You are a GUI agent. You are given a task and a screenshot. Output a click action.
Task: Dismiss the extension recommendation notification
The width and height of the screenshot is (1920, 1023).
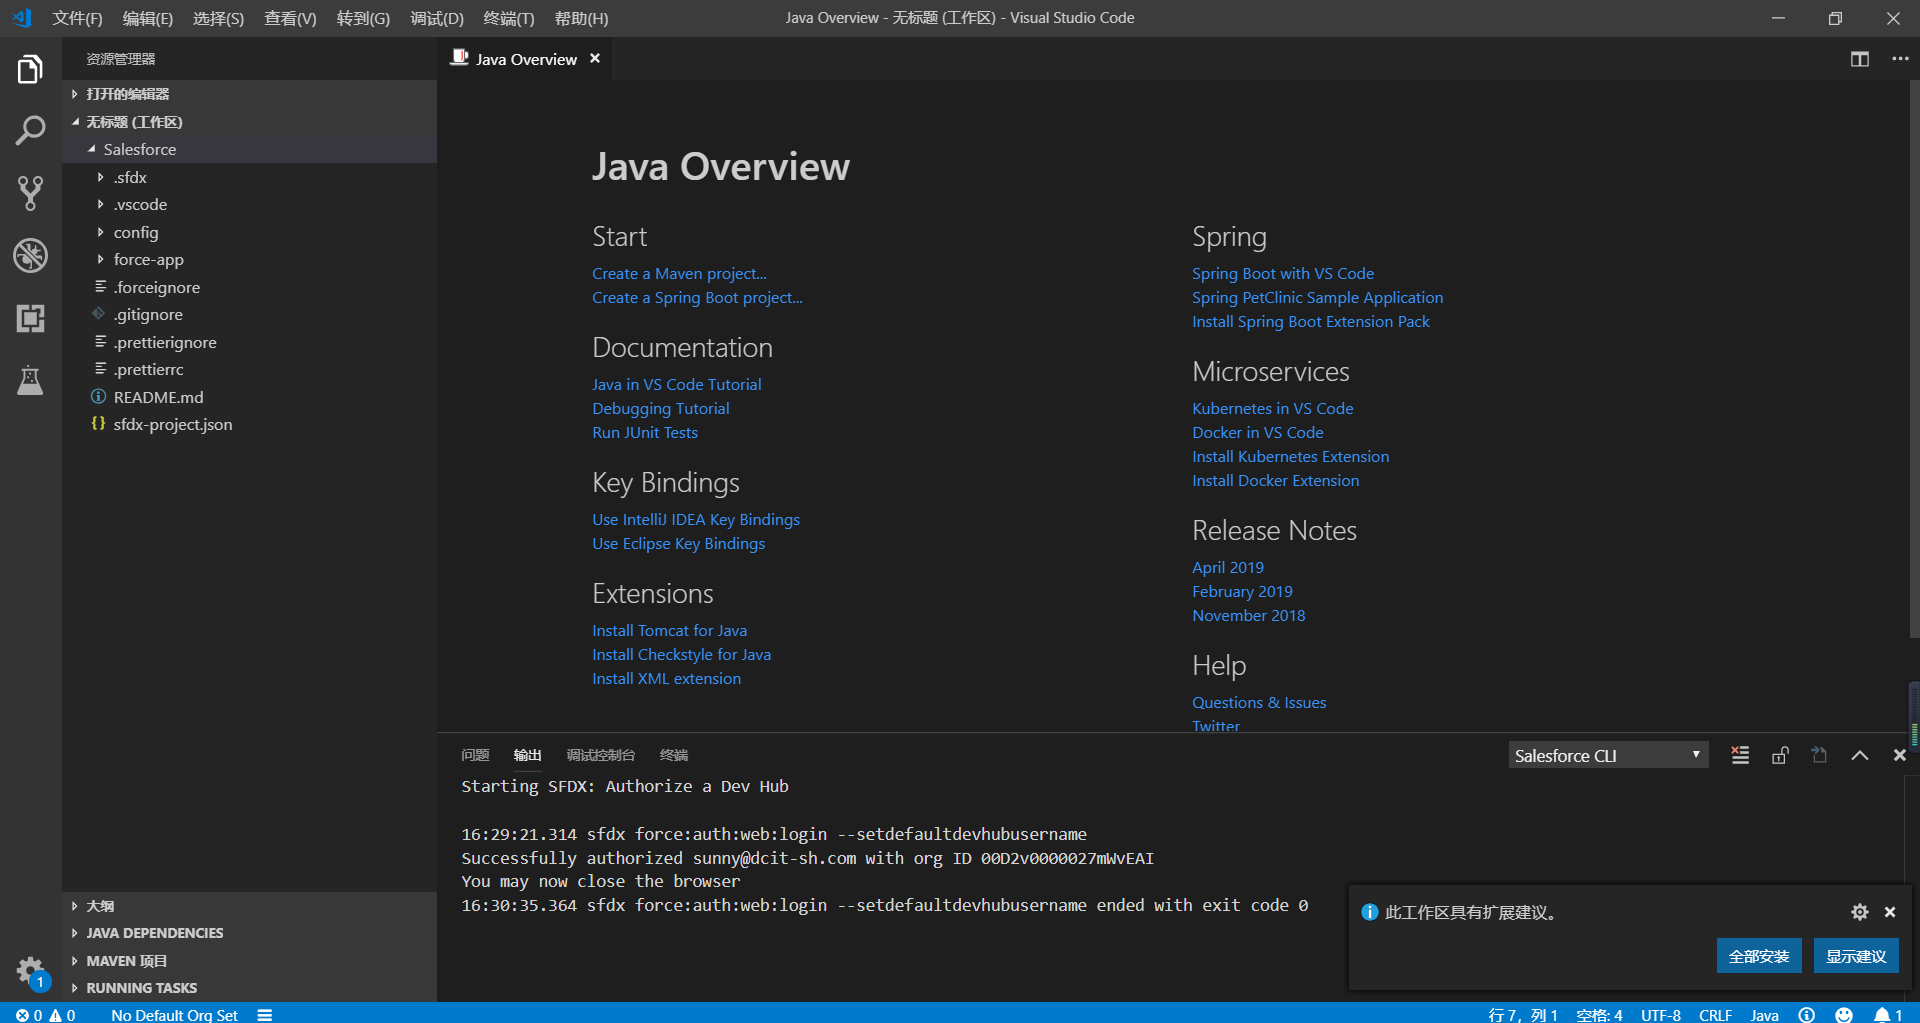pyautogui.click(x=1890, y=912)
